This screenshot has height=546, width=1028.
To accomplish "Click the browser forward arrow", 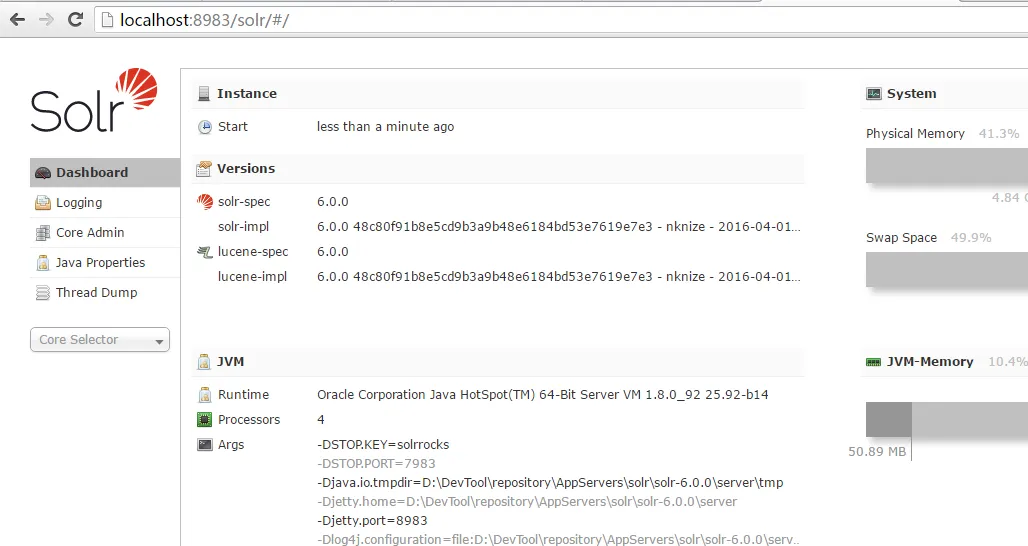I will click(46, 20).
